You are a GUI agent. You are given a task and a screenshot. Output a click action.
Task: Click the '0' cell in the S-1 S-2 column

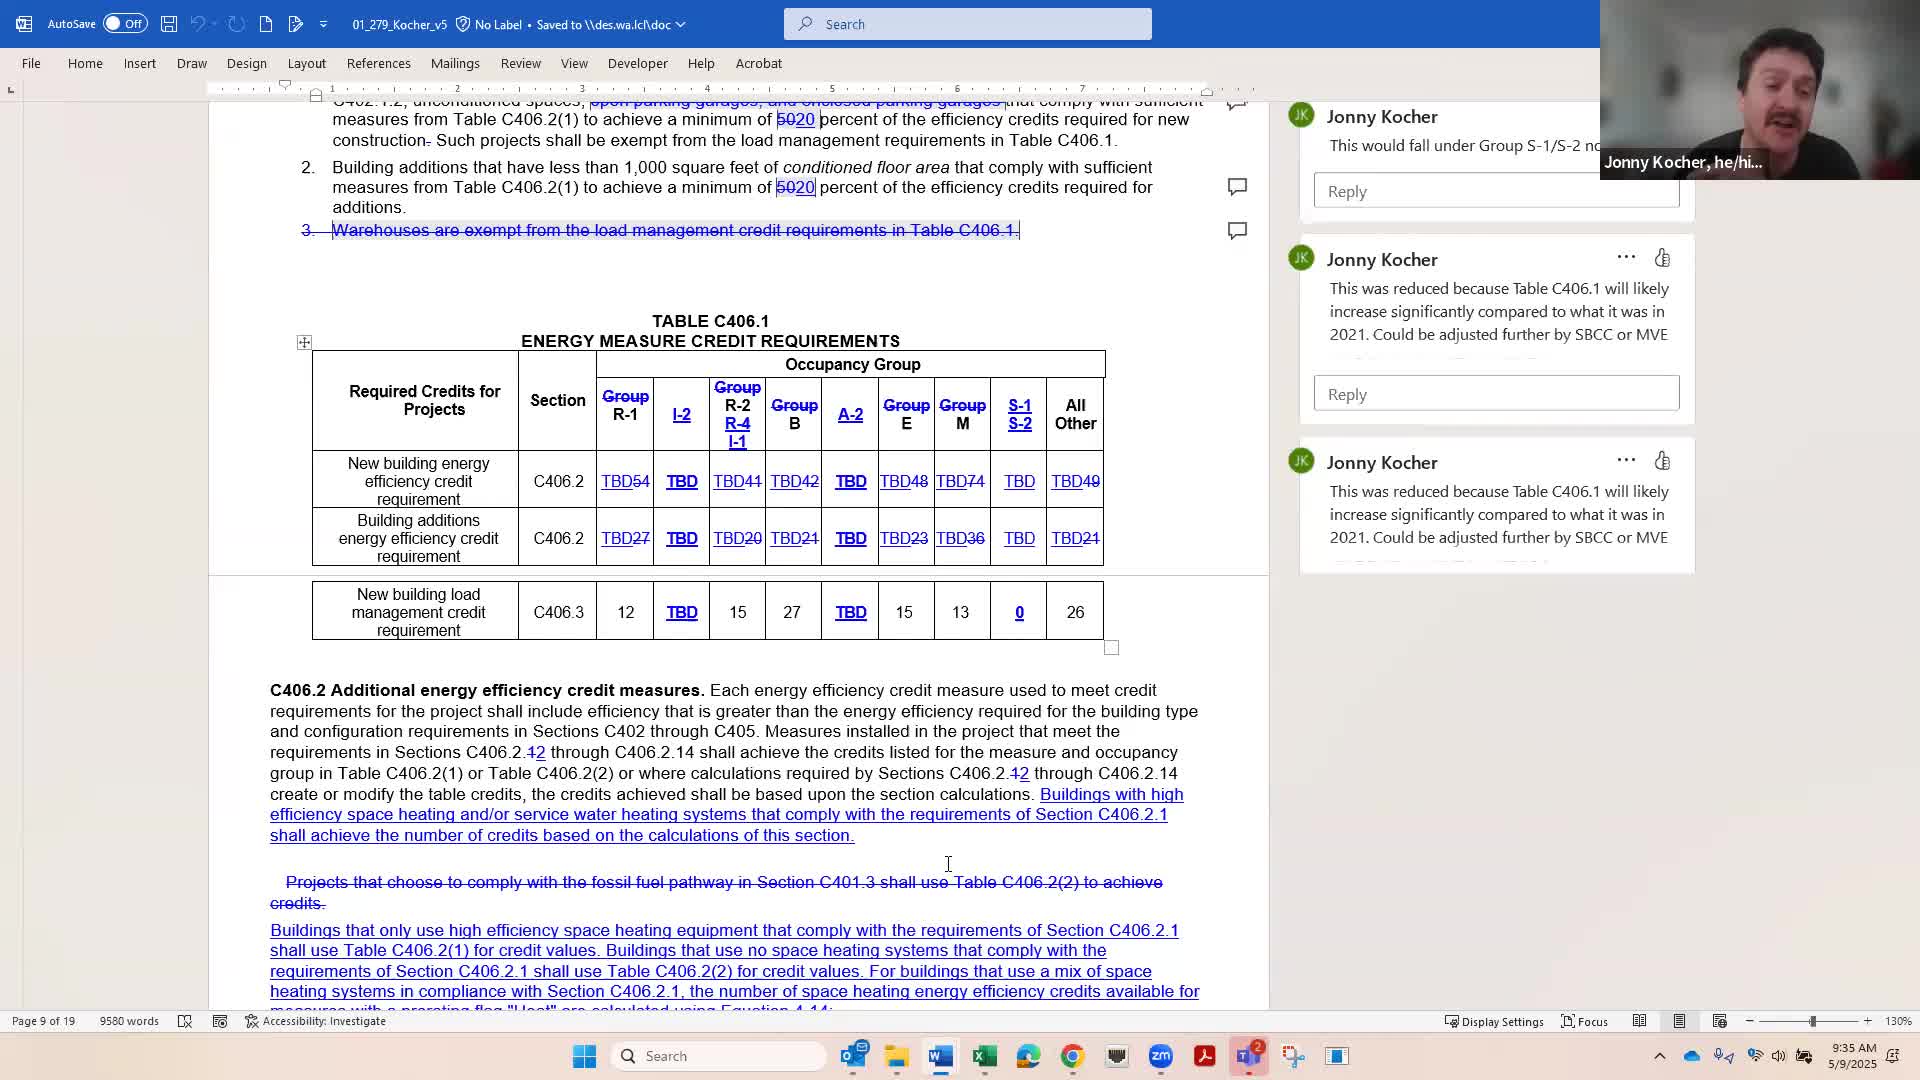pos(1019,613)
